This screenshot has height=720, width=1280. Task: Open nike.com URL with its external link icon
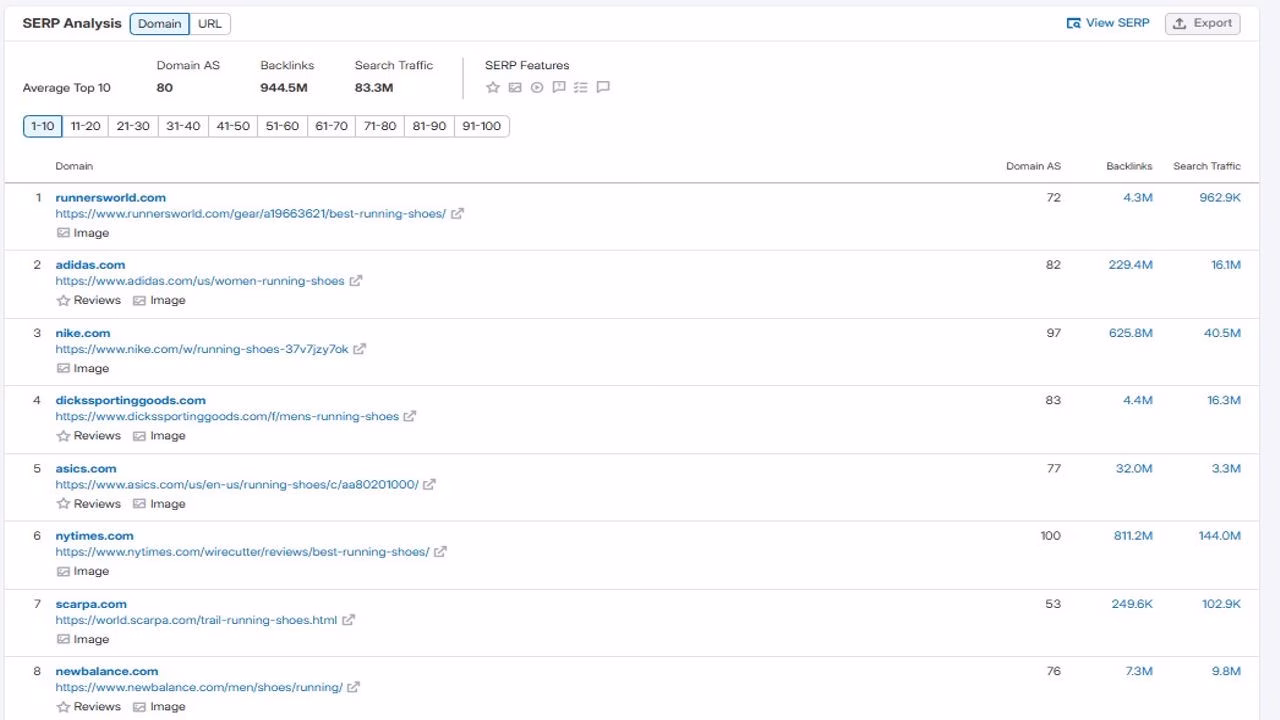click(x=360, y=349)
